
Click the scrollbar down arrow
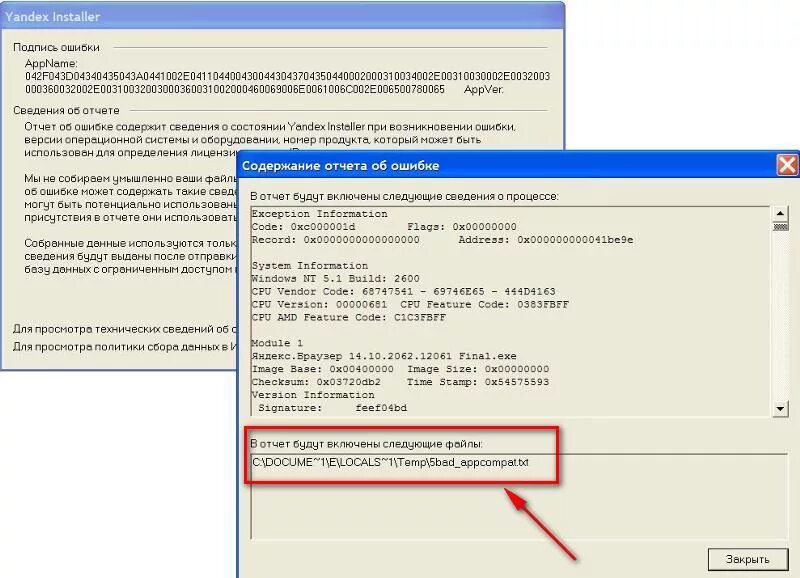coord(780,408)
